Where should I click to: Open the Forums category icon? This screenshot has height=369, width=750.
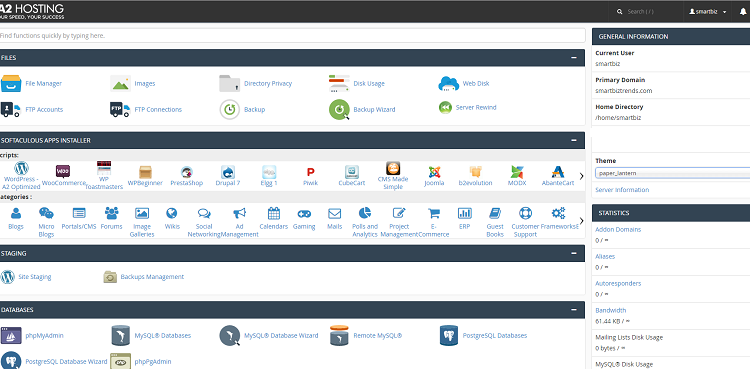[111, 213]
